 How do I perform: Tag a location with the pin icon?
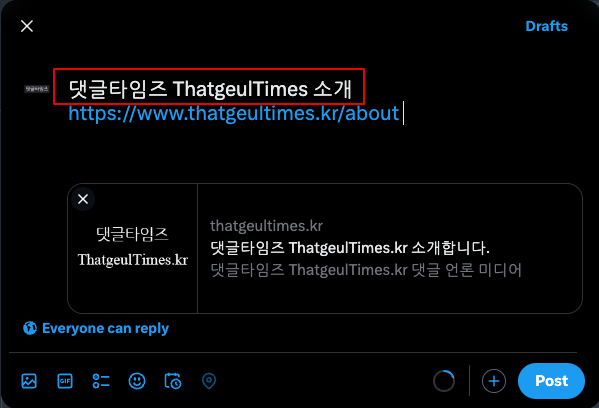(209, 381)
